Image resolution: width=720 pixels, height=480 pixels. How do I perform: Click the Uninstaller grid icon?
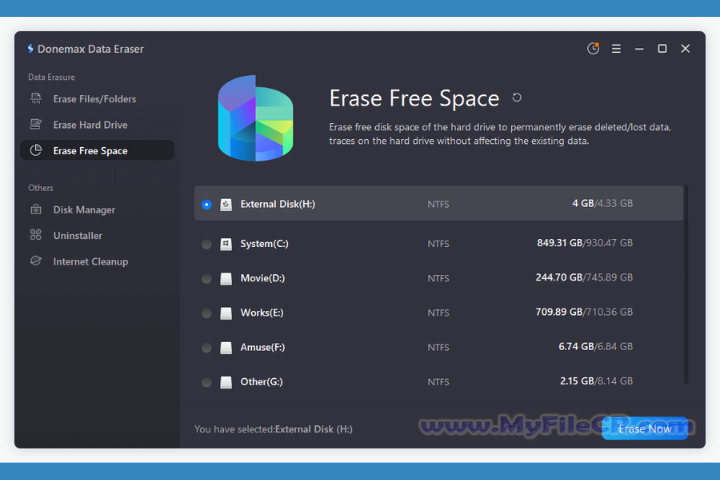[36, 235]
